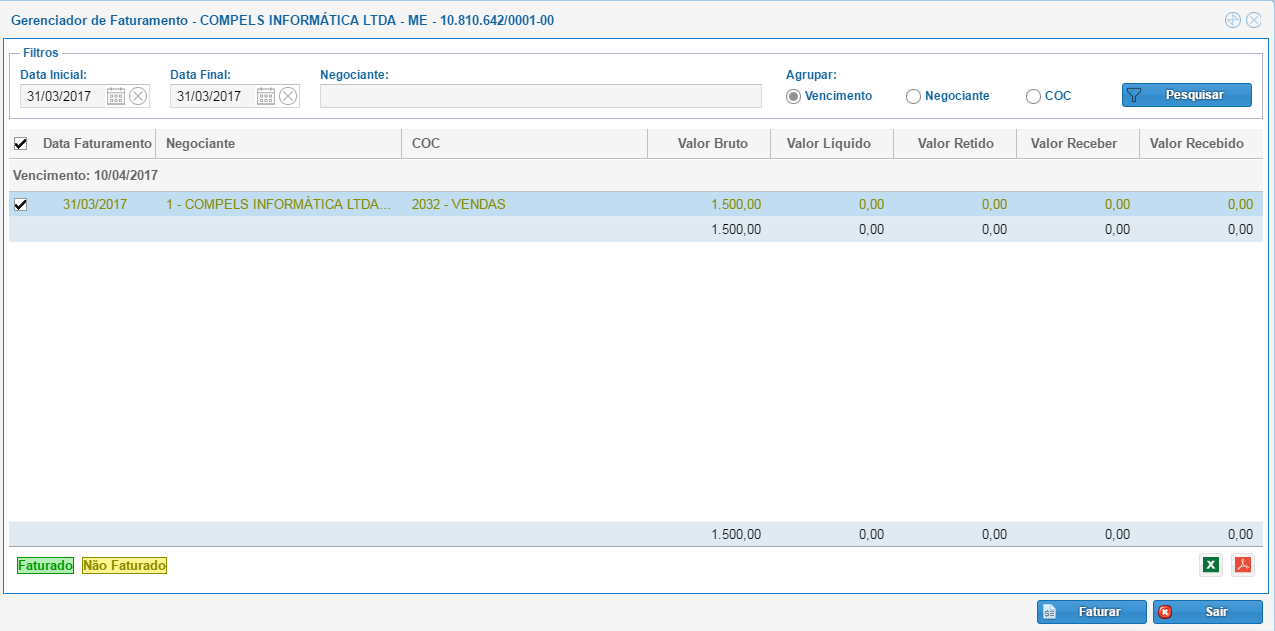Open the Data Inicial calendar picker
Image resolution: width=1275 pixels, height=631 pixels.
[116, 96]
